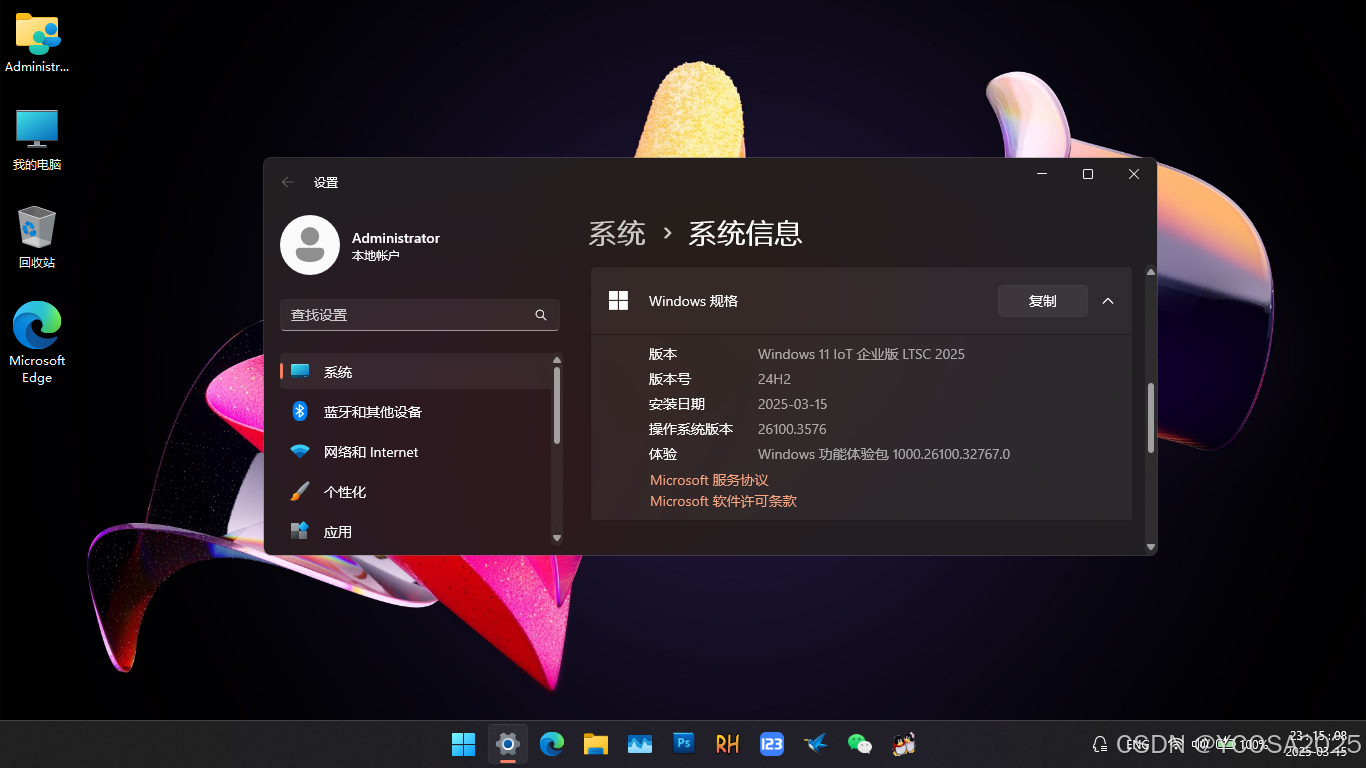The image size is (1366, 768).
Task: Click the up arrow of sidebar scrollbar
Action: (557, 360)
